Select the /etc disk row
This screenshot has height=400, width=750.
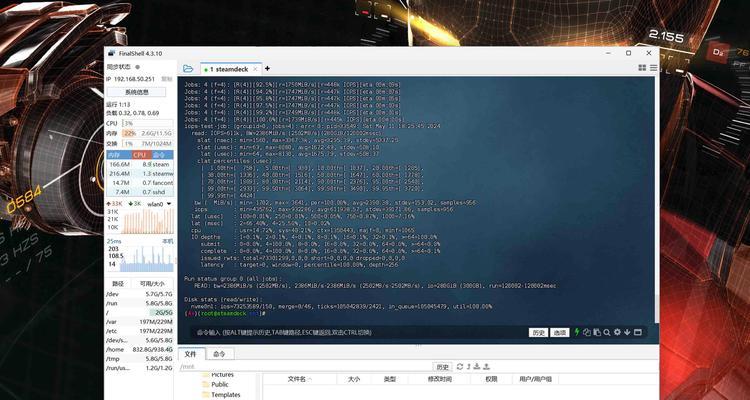pos(140,331)
